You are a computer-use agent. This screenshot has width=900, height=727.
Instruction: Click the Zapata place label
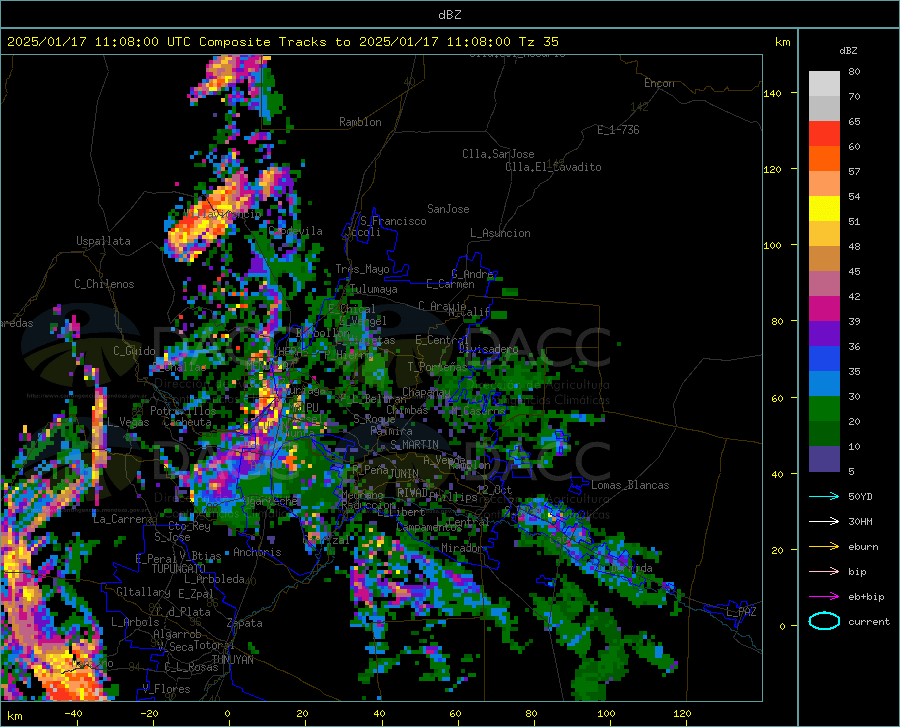[245, 623]
